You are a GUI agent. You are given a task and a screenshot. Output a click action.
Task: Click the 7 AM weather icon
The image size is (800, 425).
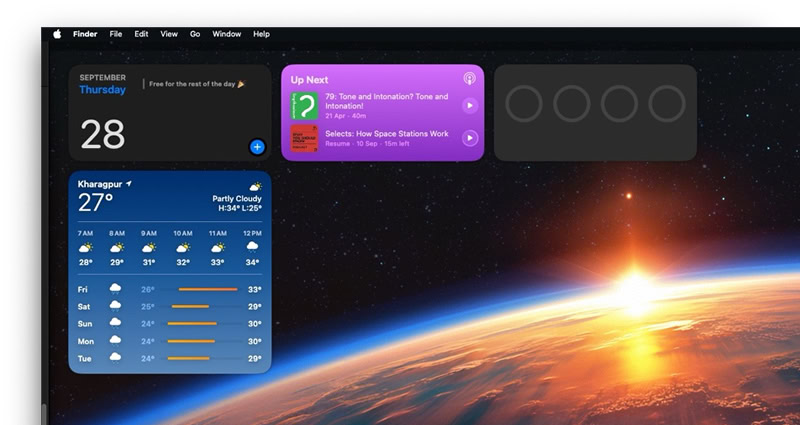[85, 248]
